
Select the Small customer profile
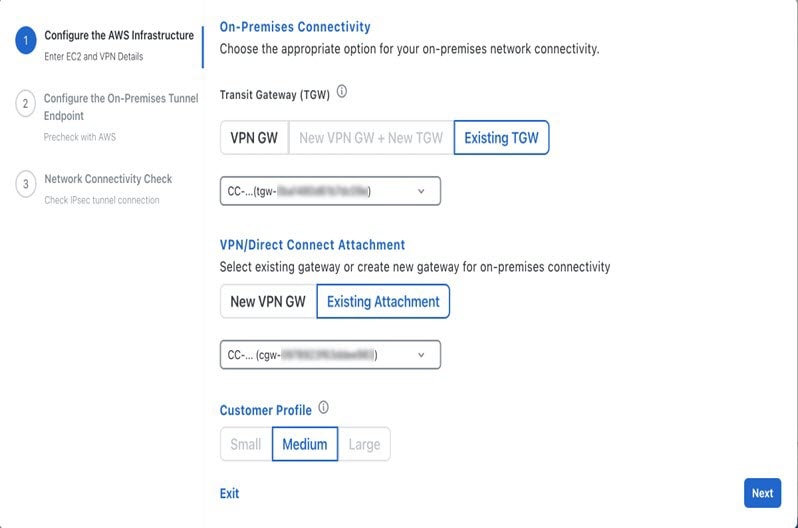[246, 444]
